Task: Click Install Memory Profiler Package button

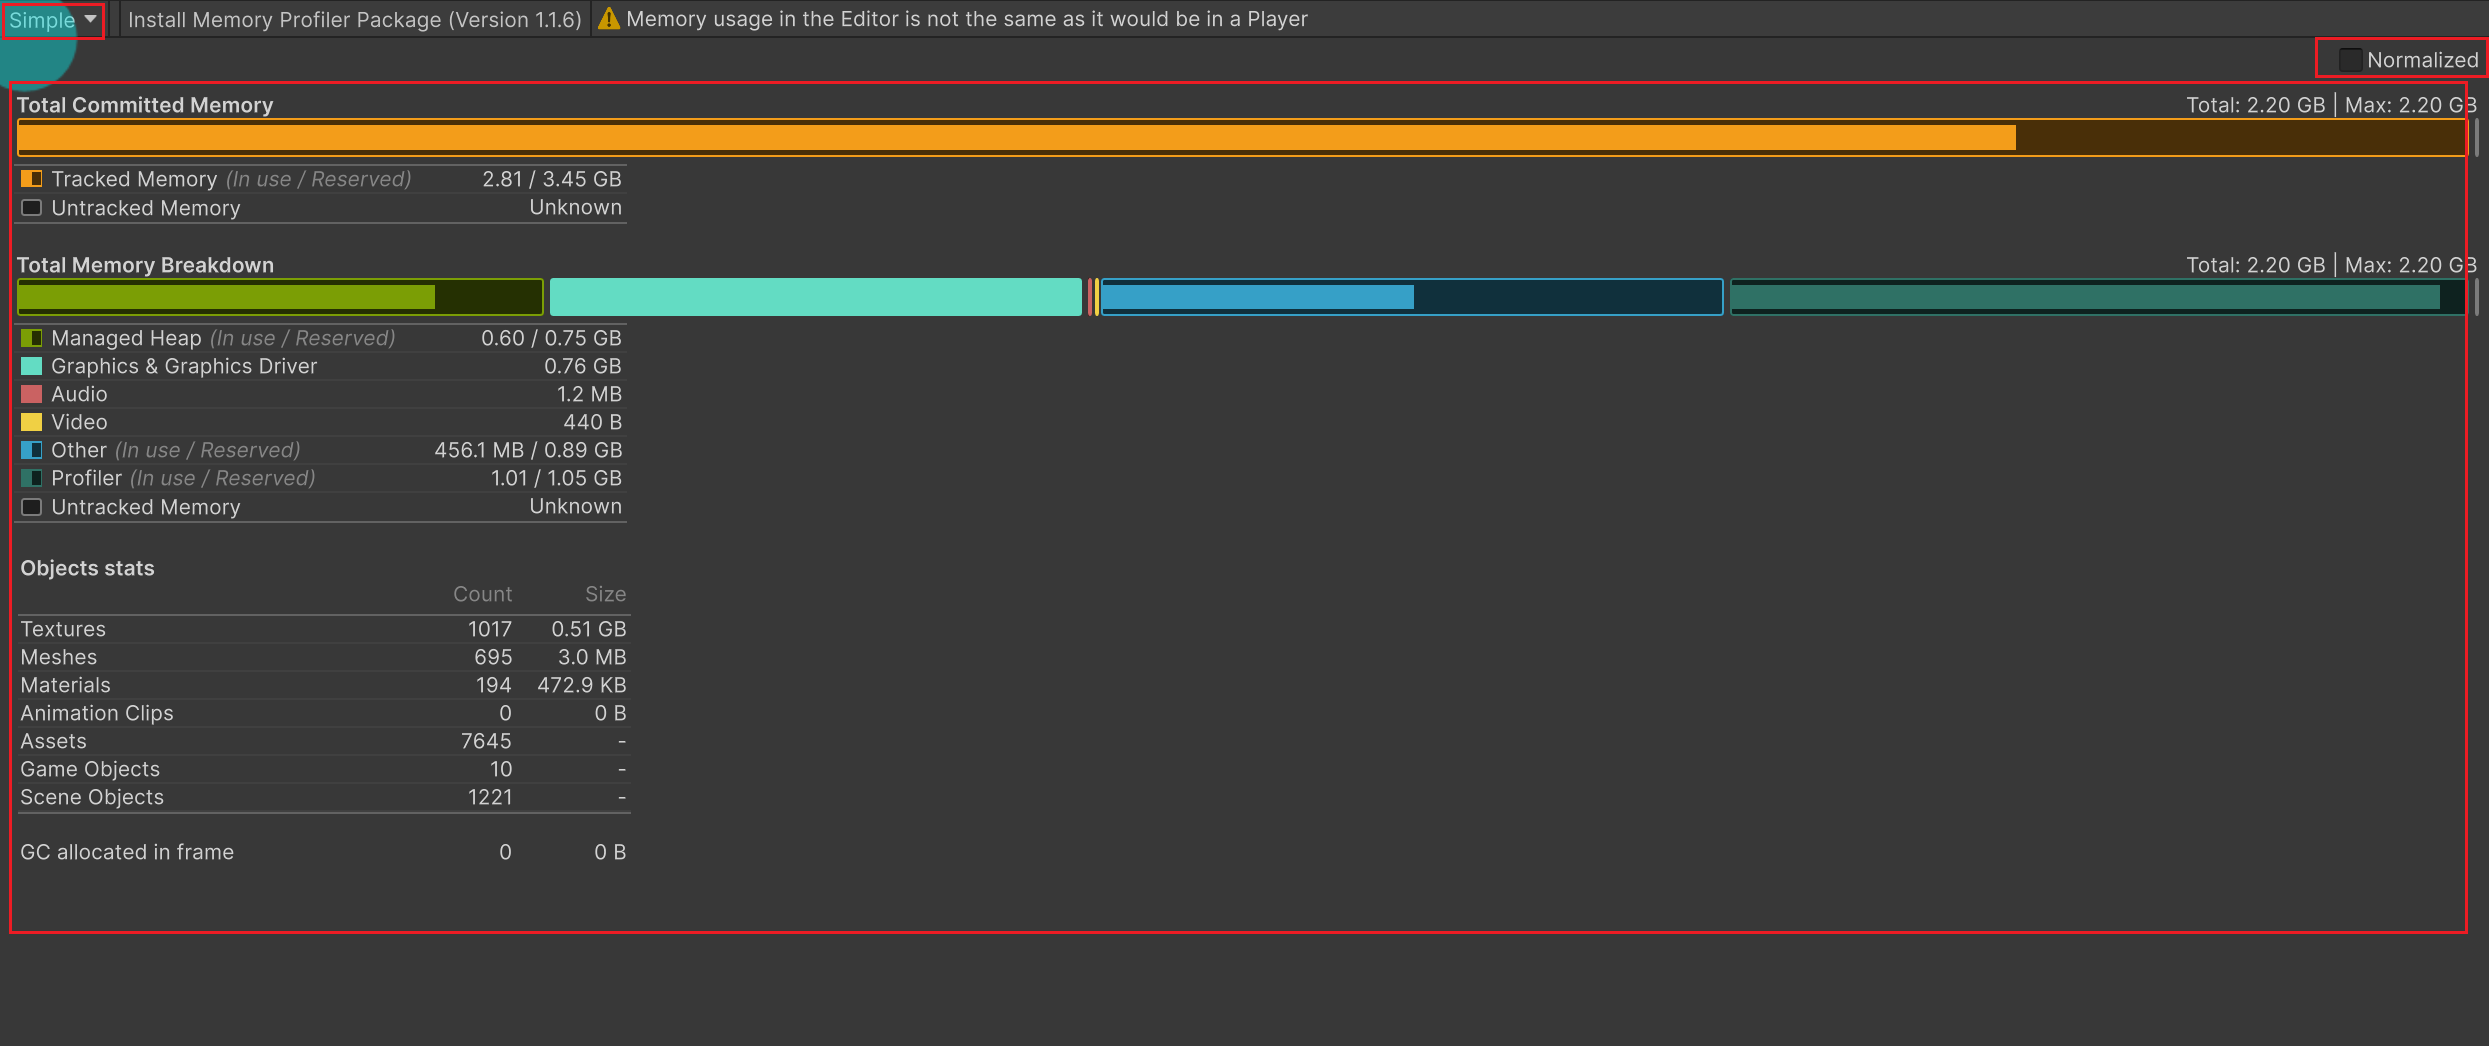Action: pyautogui.click(x=354, y=20)
